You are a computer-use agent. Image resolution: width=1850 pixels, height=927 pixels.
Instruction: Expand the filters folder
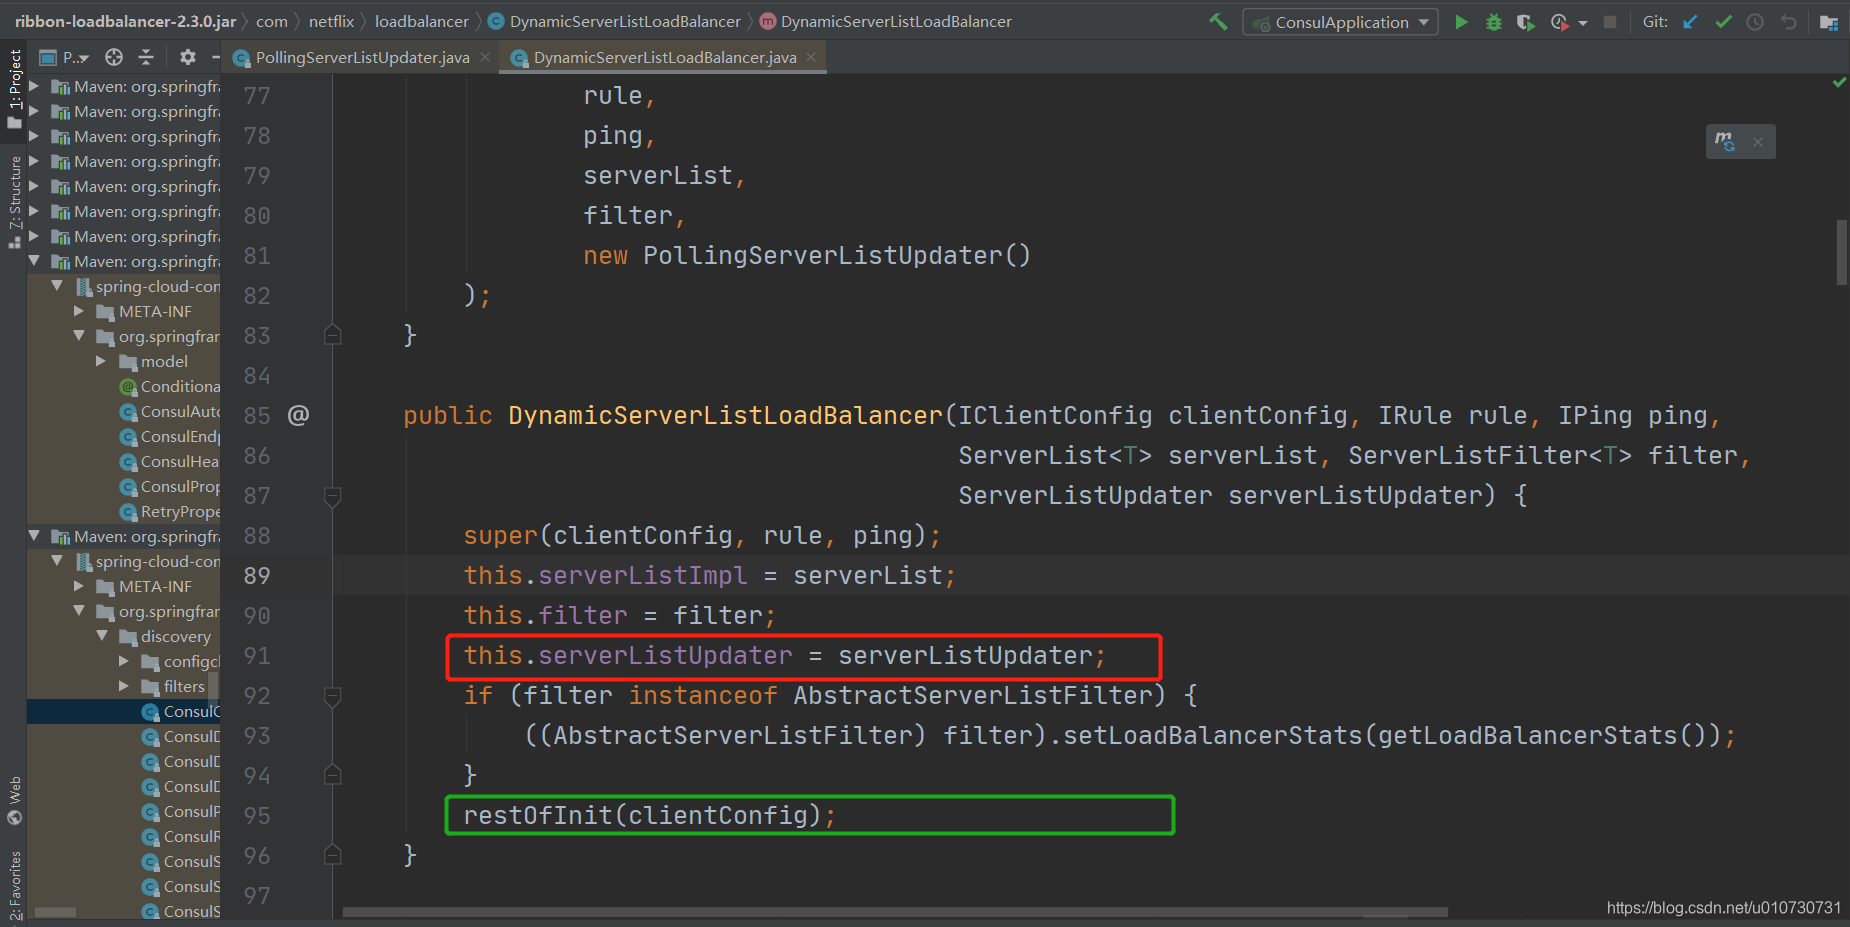point(124,686)
